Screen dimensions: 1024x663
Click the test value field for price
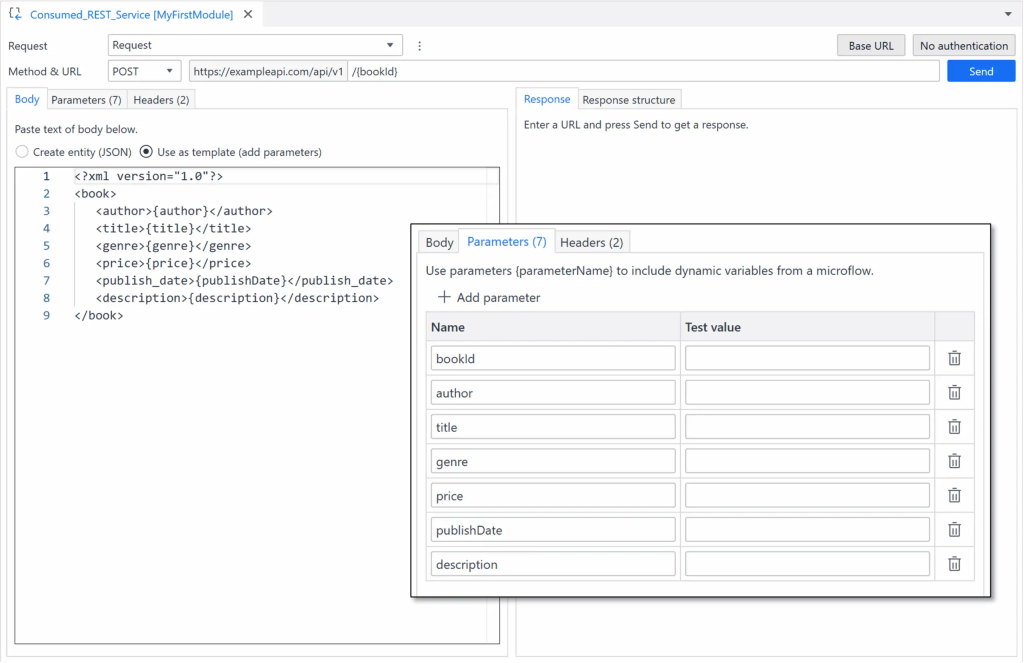point(807,496)
